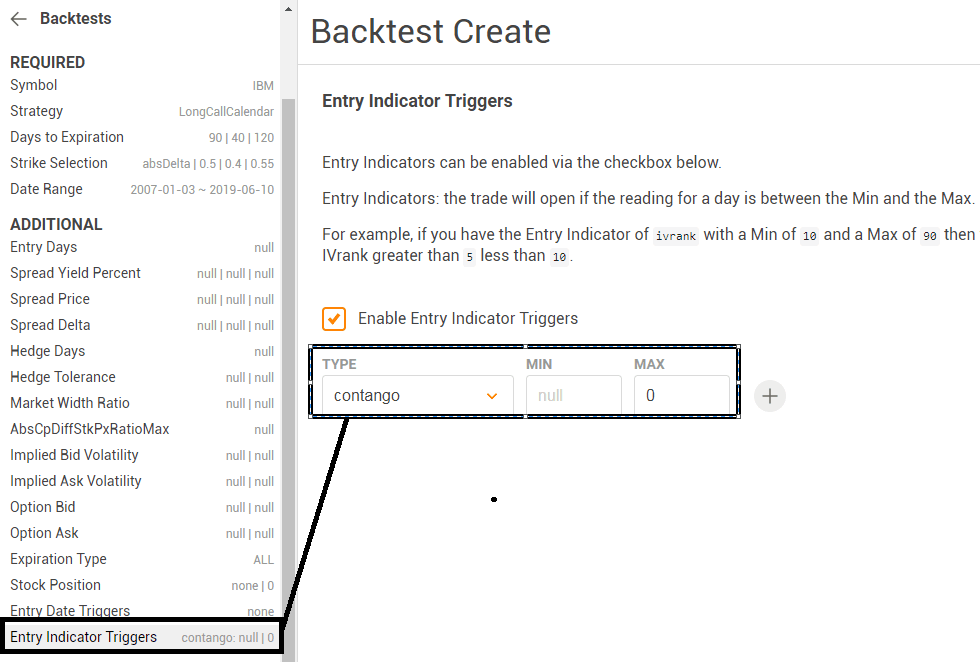Select Strike Selection in sidebar
980x662 pixels.
click(142, 163)
